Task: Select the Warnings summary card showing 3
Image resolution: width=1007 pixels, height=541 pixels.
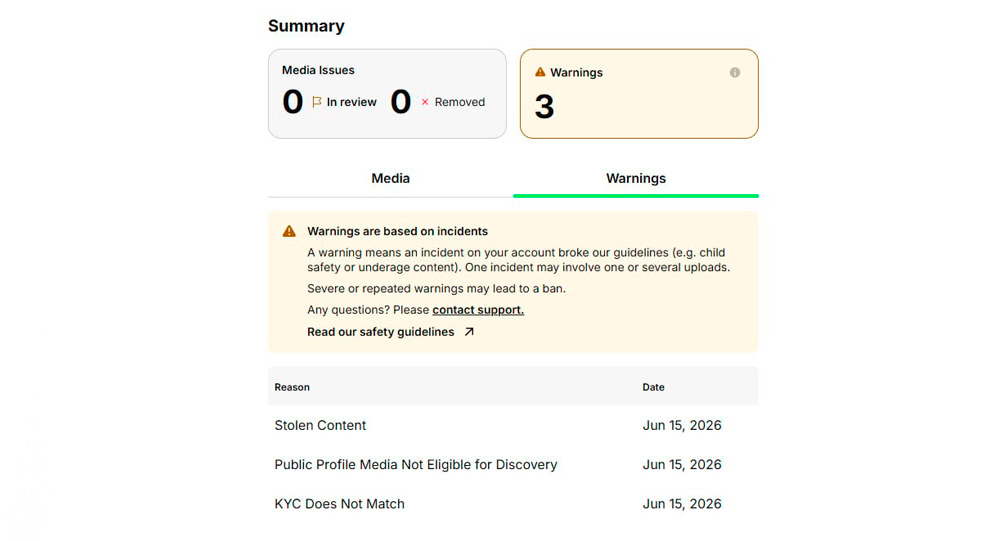Action: pyautogui.click(x=639, y=94)
